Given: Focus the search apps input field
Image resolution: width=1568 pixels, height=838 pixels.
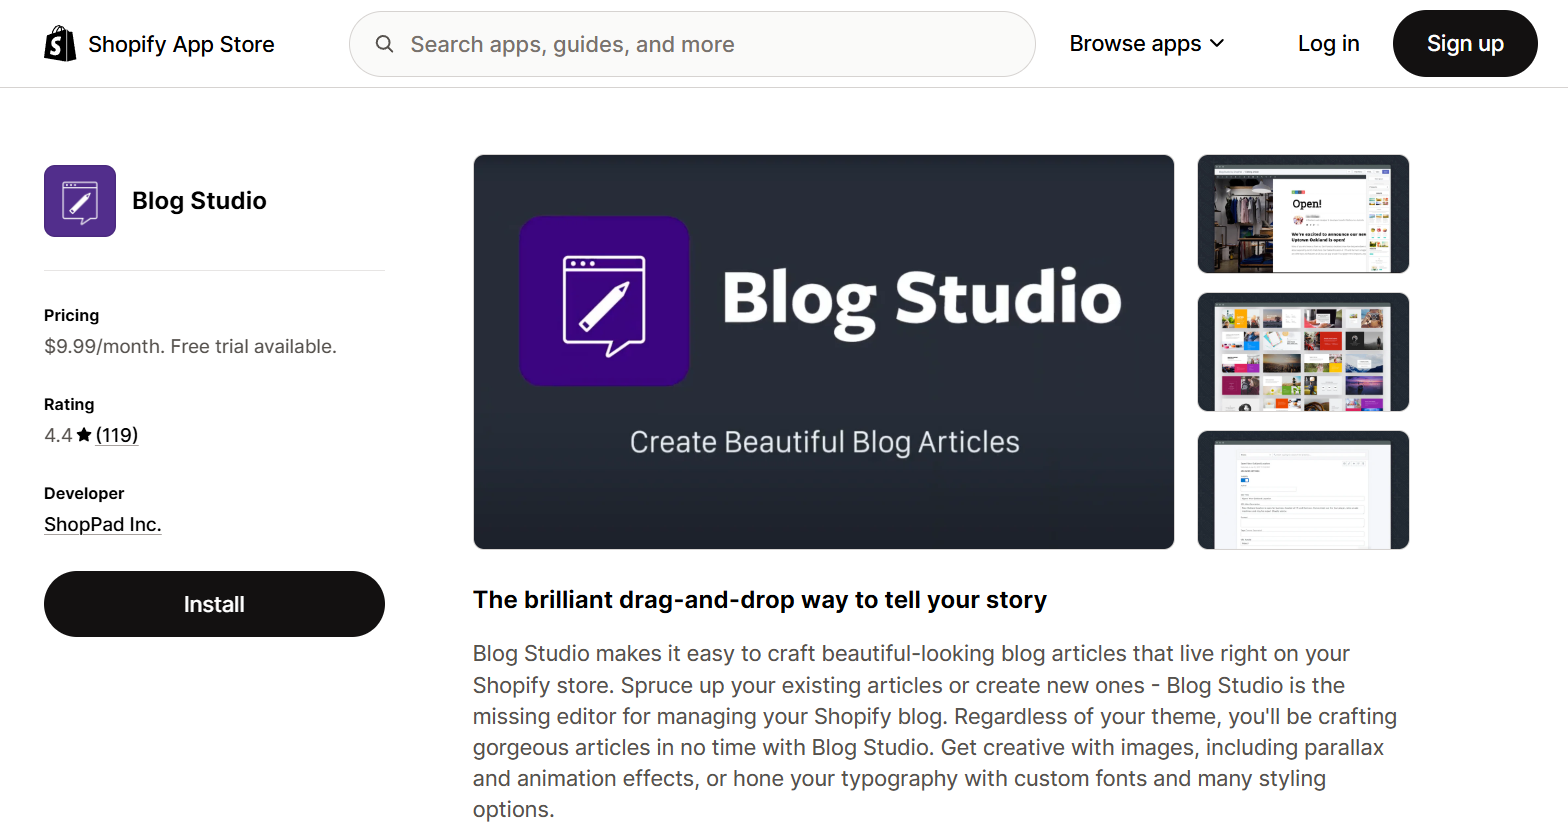Looking at the screenshot, I should coord(692,44).
